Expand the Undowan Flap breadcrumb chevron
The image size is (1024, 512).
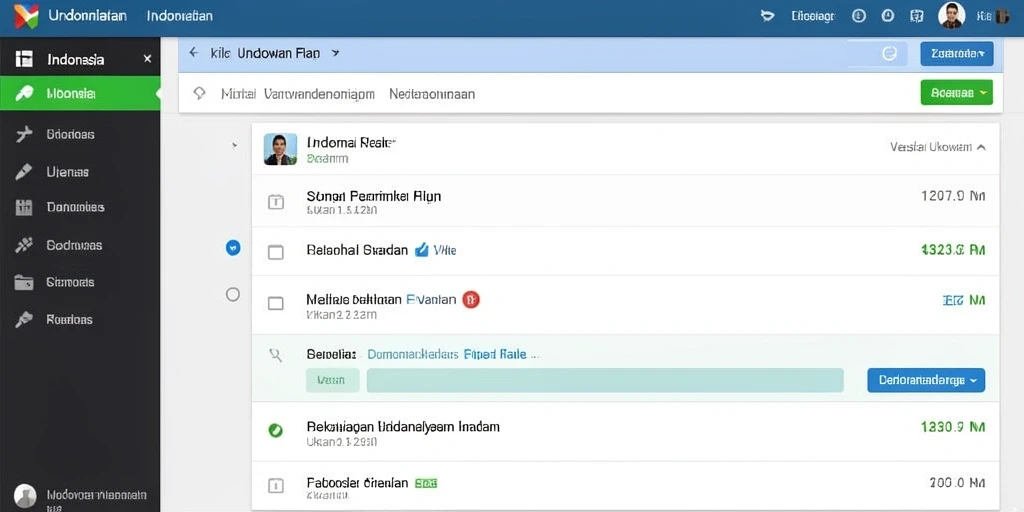click(335, 53)
